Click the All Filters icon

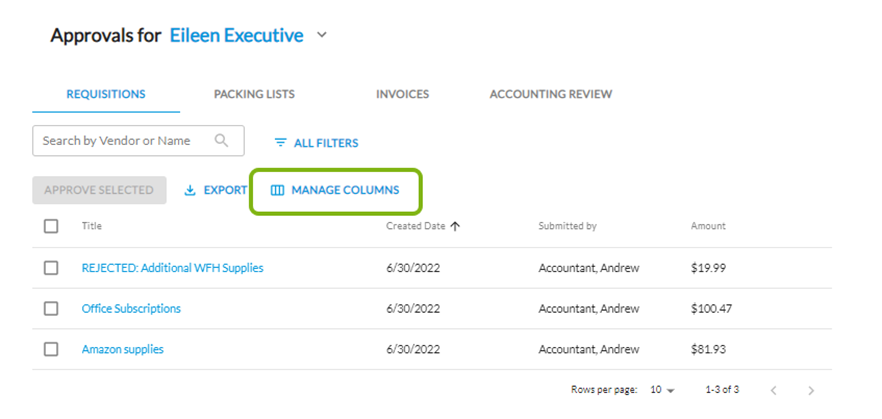click(x=281, y=143)
